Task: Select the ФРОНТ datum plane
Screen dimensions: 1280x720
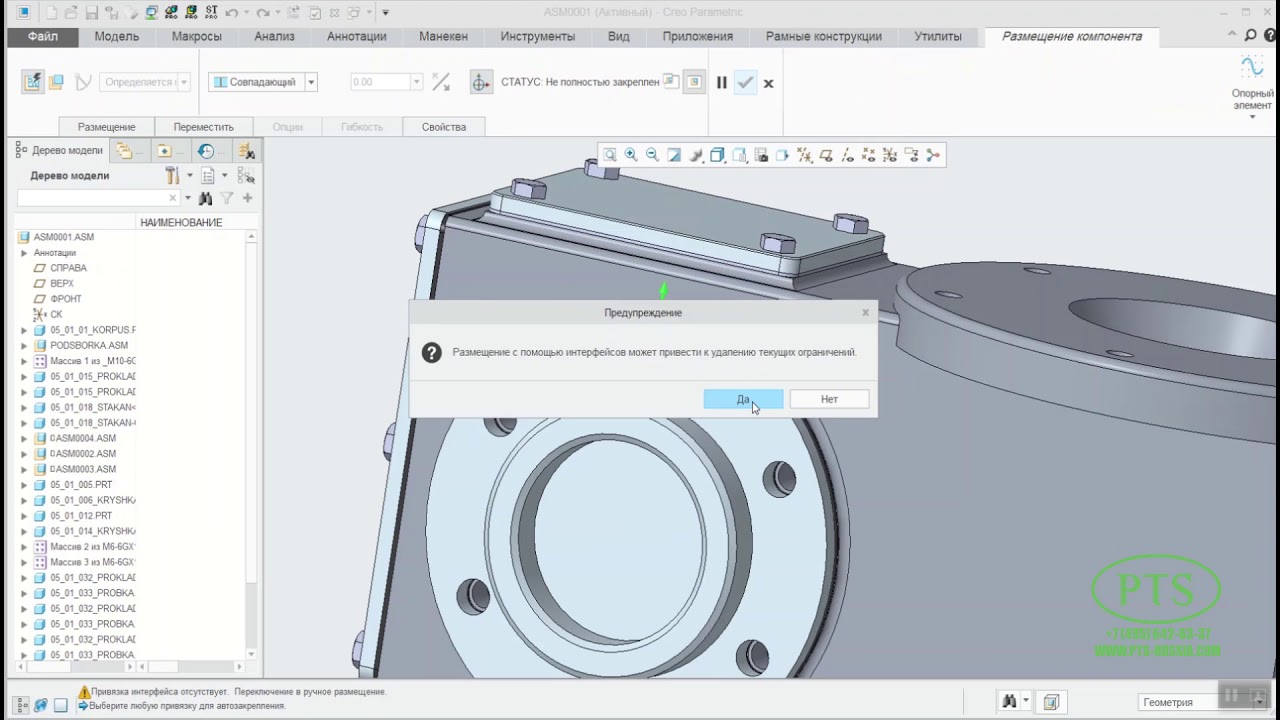Action: (58, 299)
